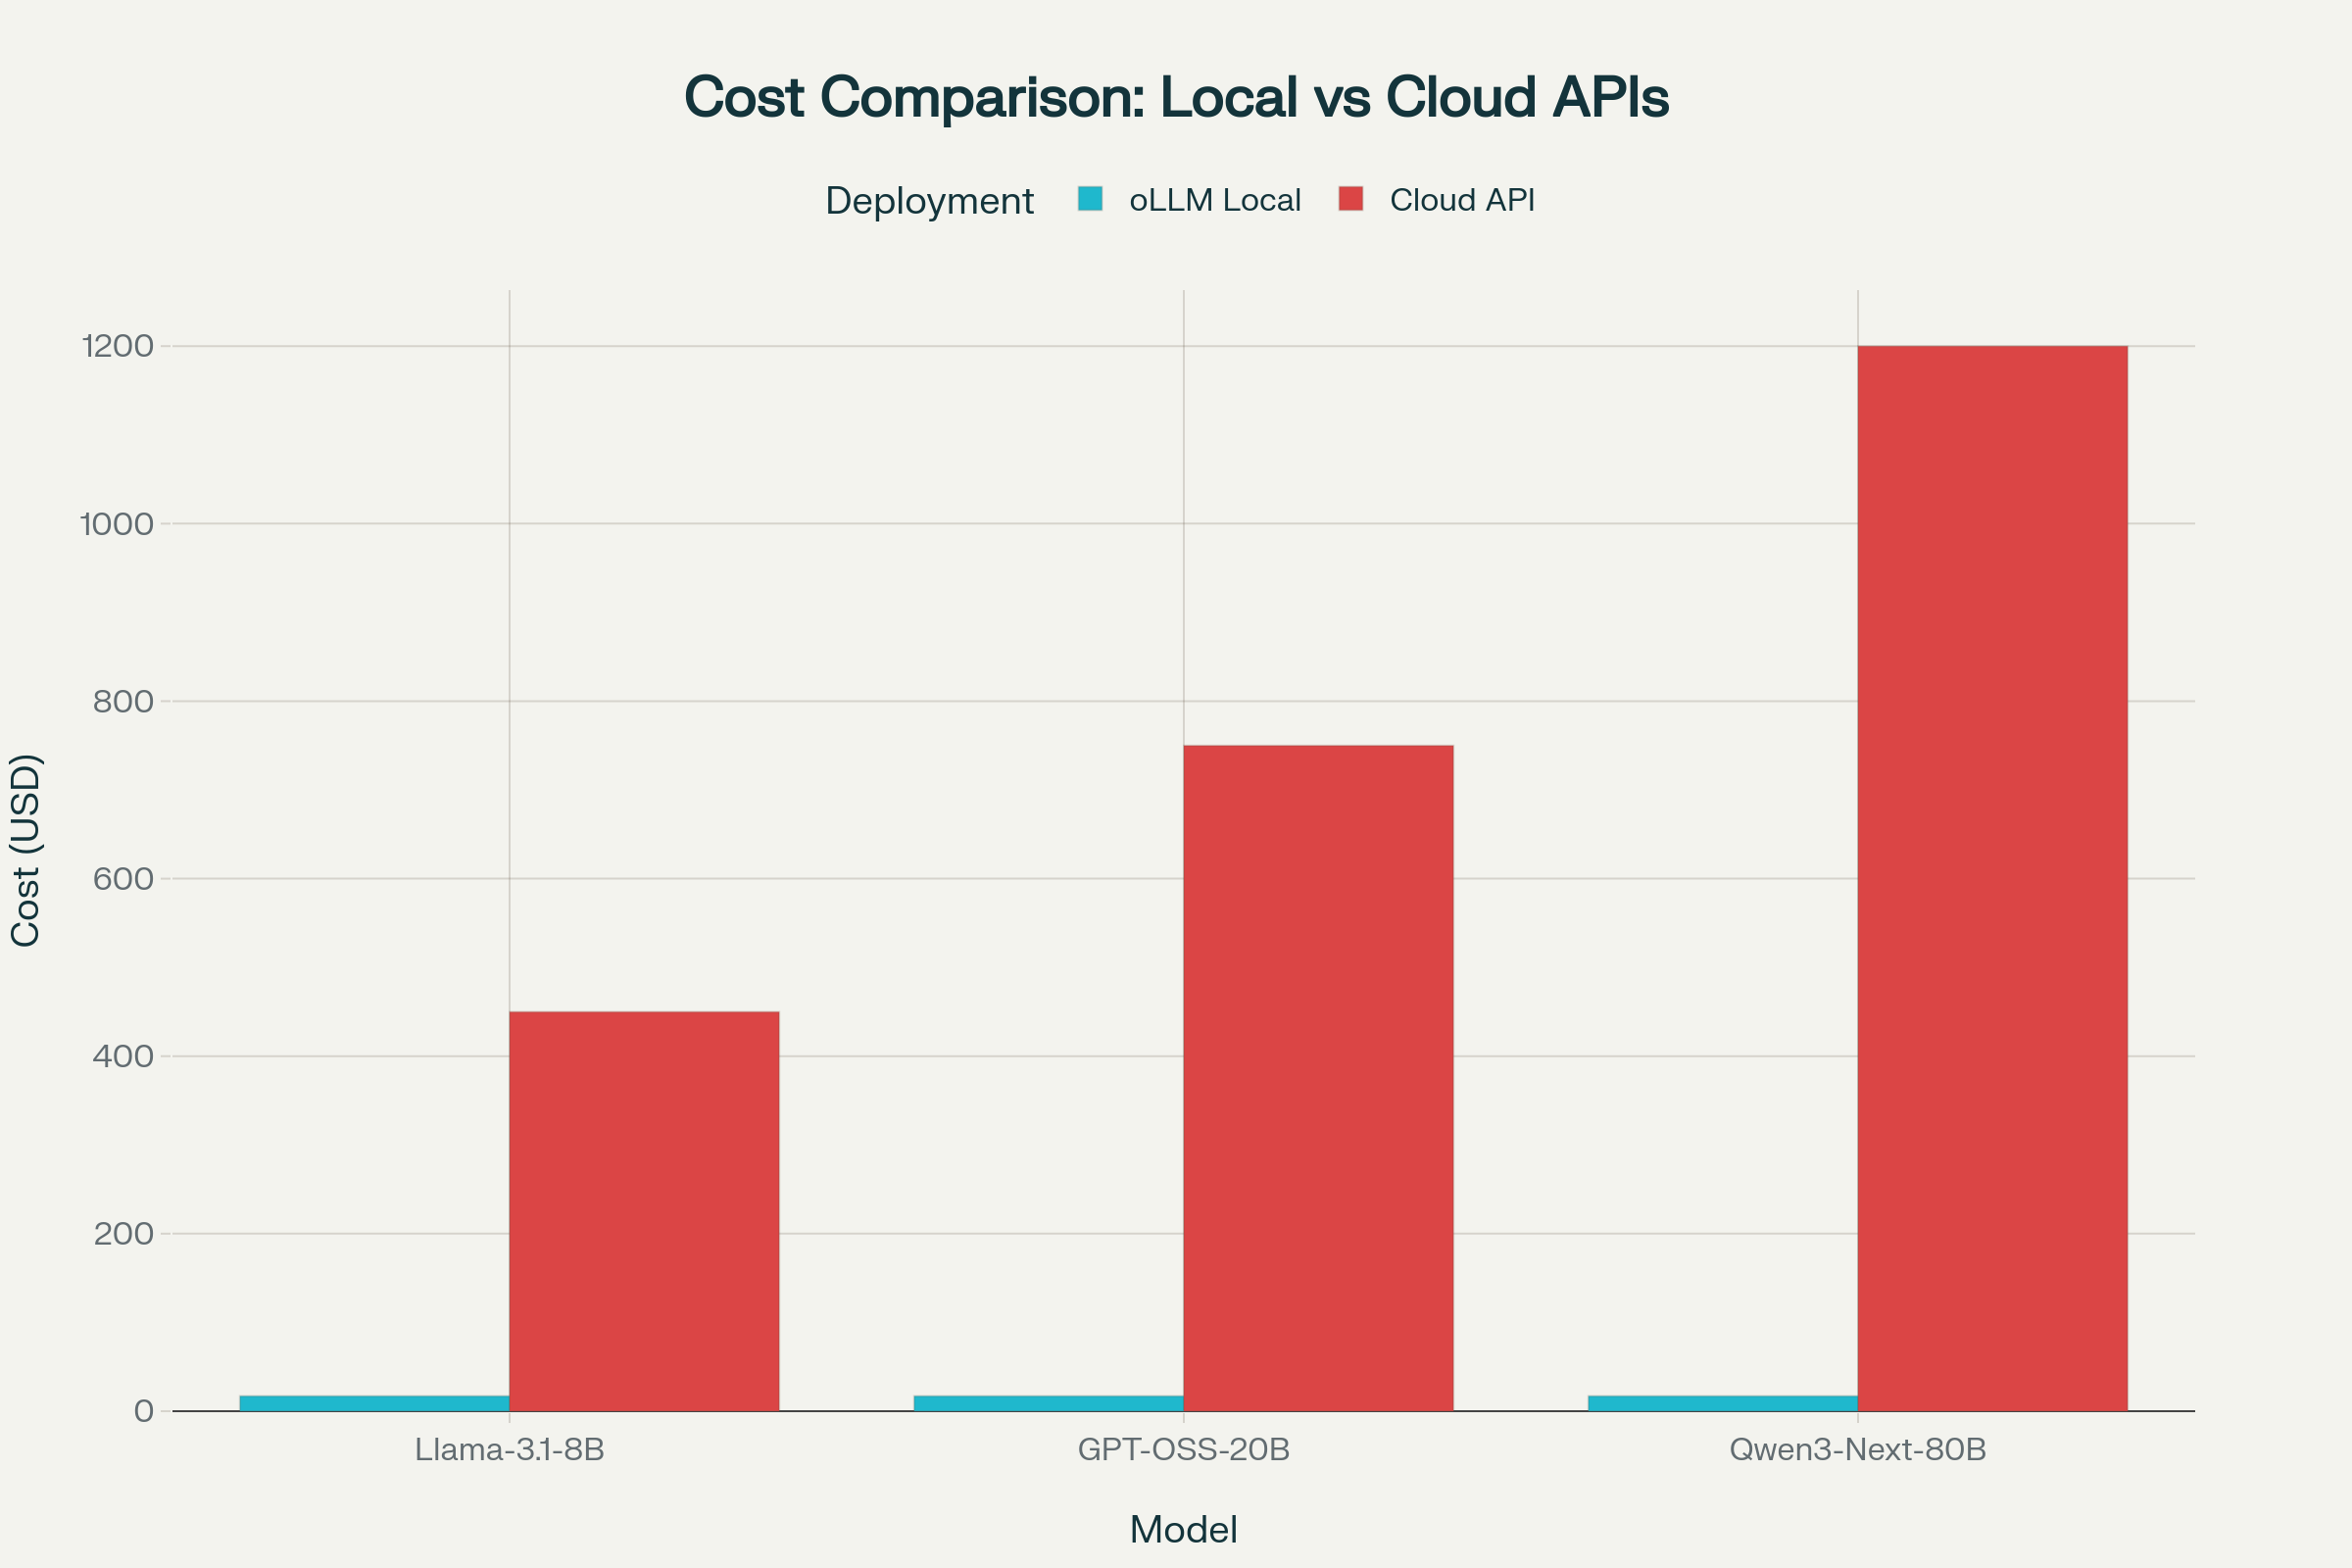Click the oLLM Local teal legend swatch
This screenshot has width=2352, height=1568.
(x=1090, y=199)
